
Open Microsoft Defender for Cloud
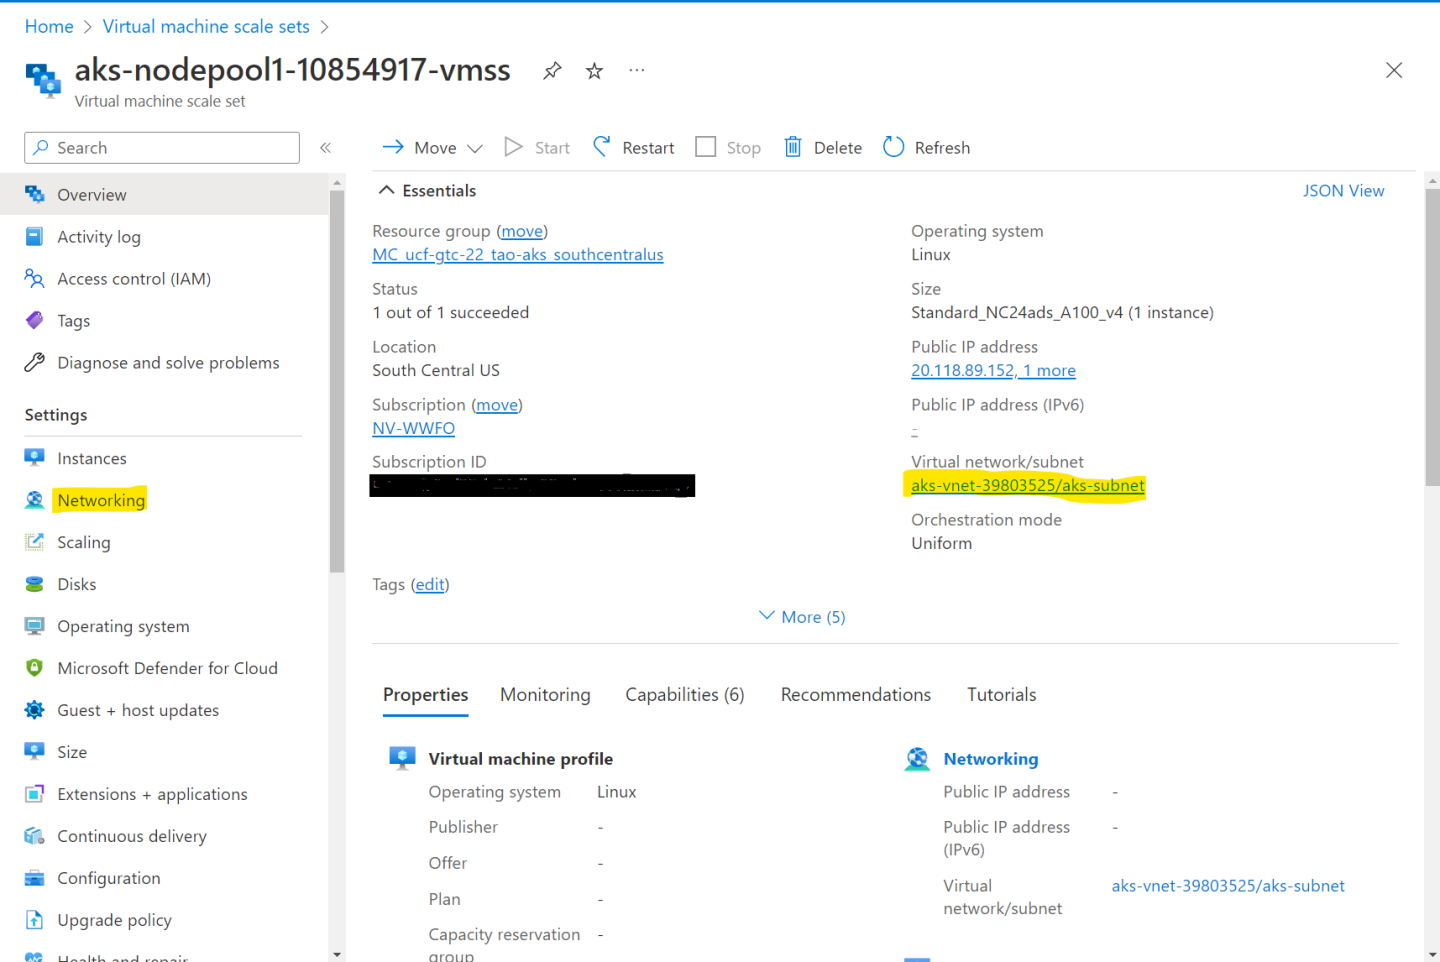[167, 668]
